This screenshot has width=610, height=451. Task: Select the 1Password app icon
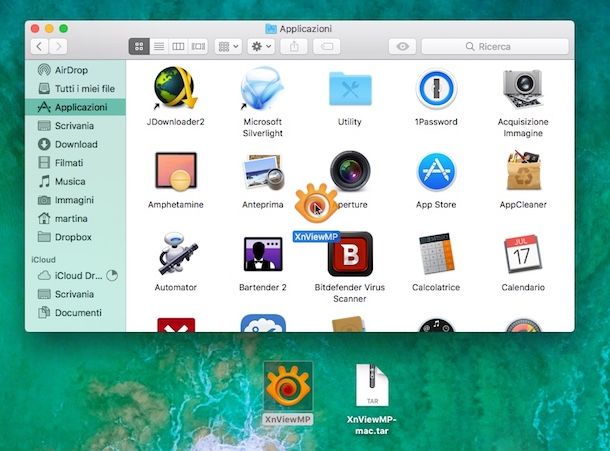pyautogui.click(x=436, y=89)
